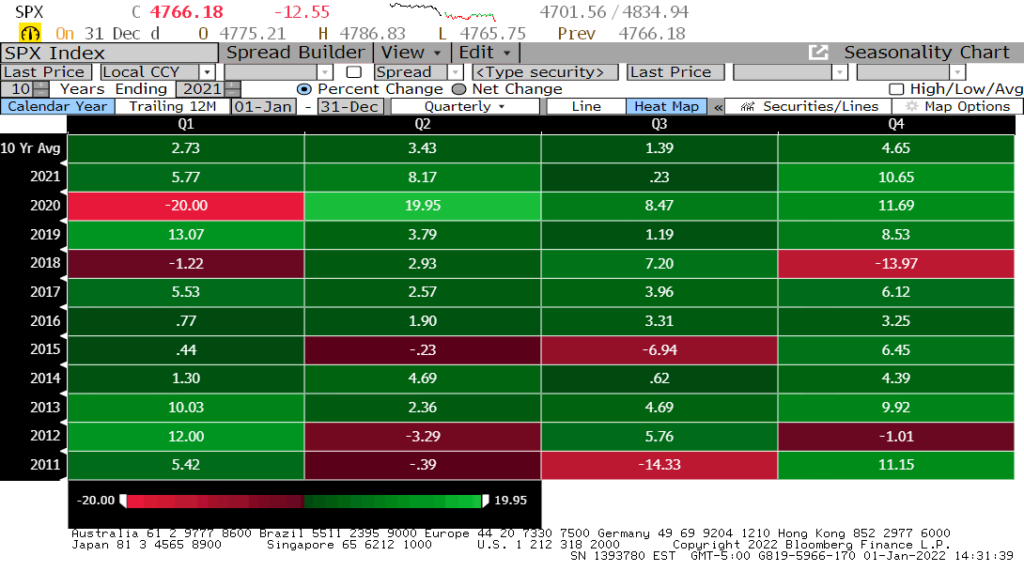This screenshot has width=1024, height=587.
Task: Switch to the Line chart view
Action: click(x=586, y=106)
